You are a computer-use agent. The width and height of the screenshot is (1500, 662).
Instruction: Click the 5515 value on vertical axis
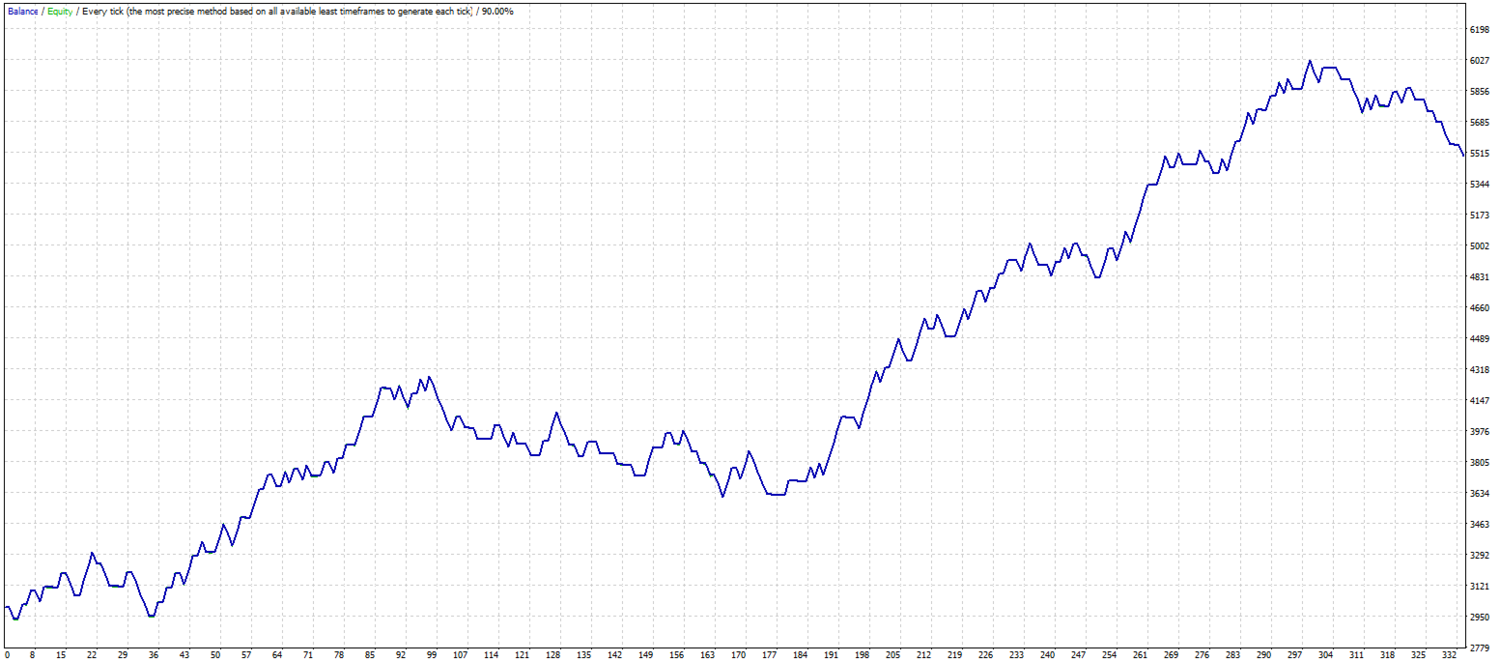tap(1480, 154)
